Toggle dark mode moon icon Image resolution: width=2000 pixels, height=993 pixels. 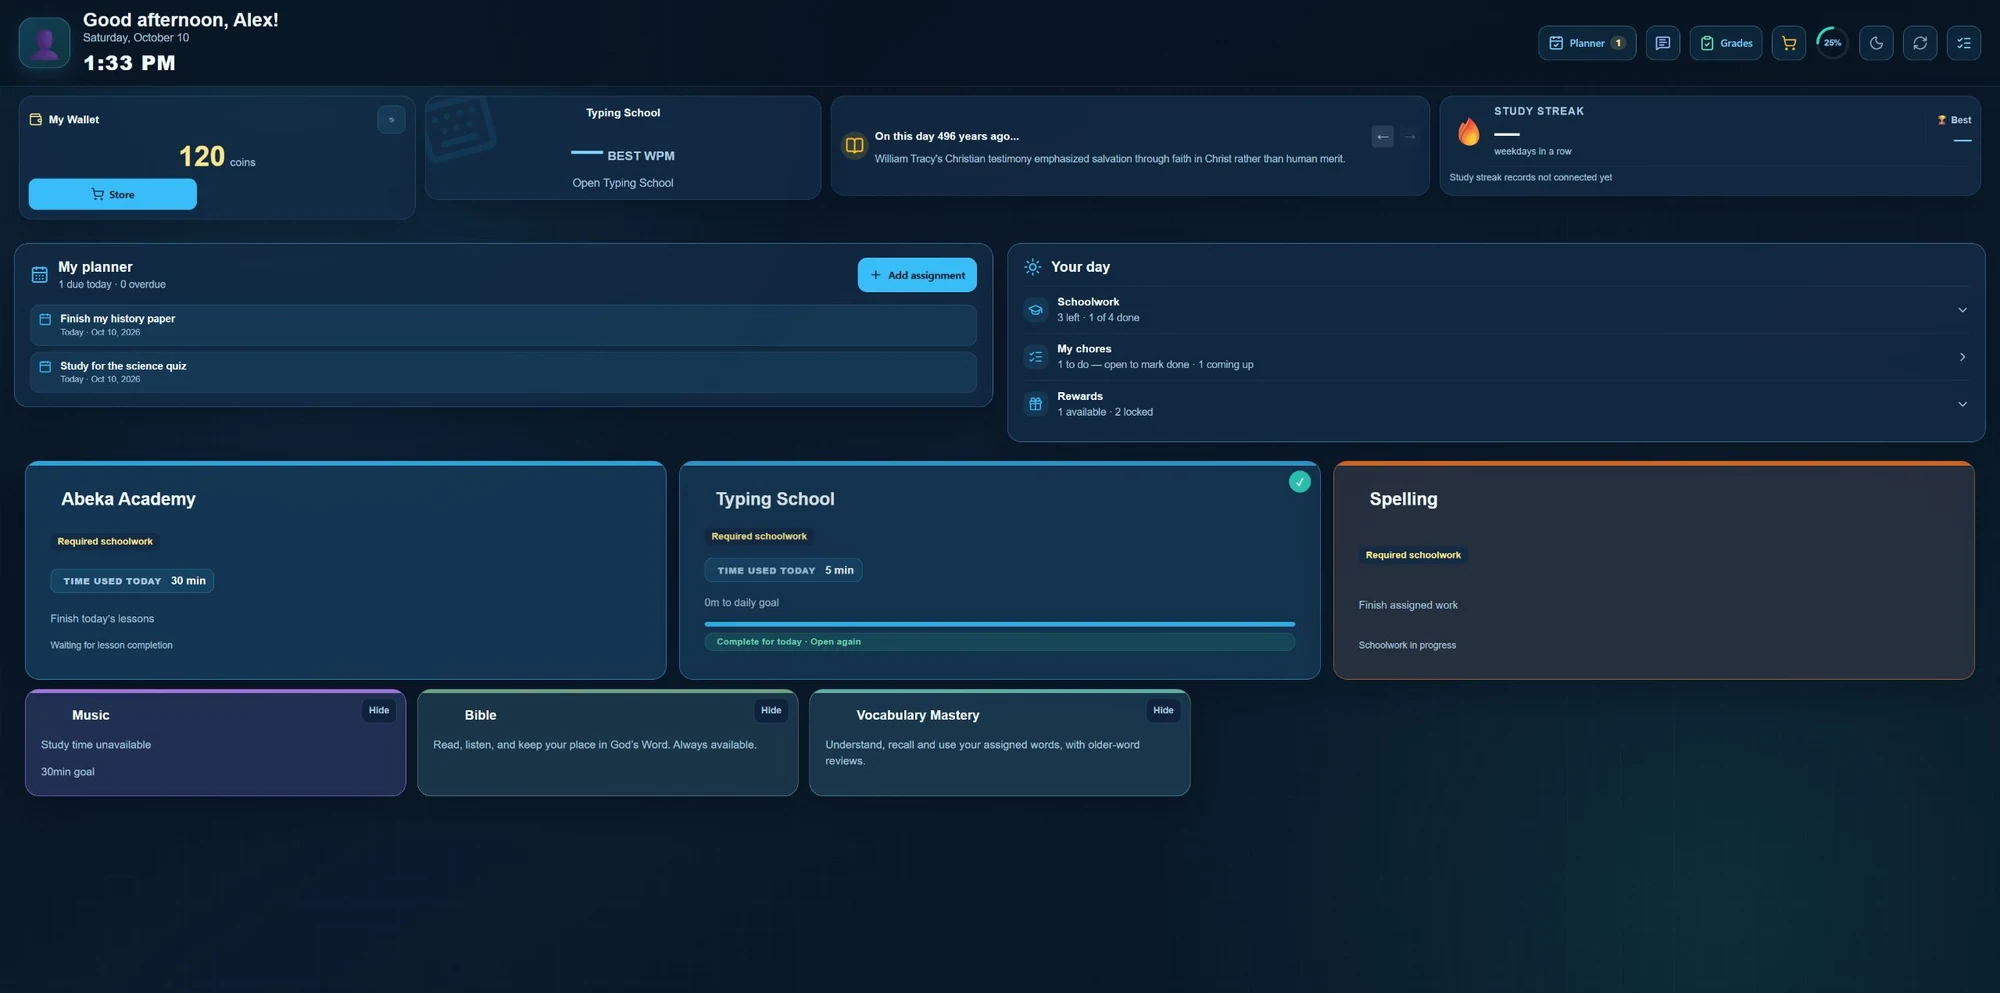(x=1876, y=43)
